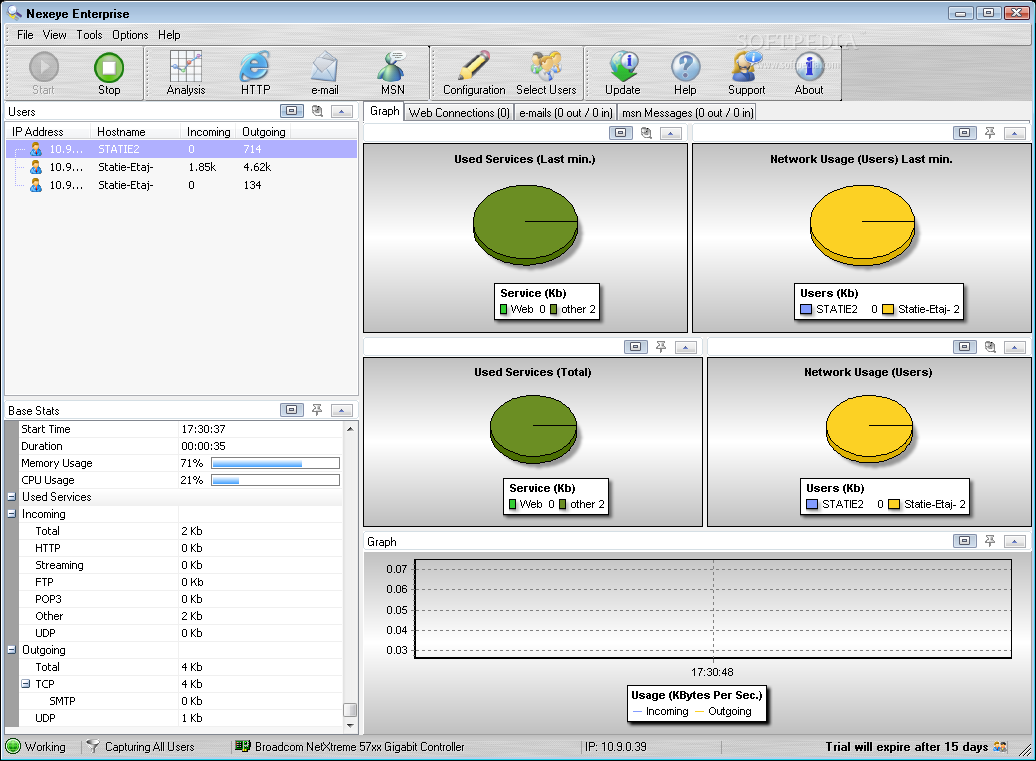Open Configuration settings
The image size is (1036, 761).
click(x=474, y=73)
